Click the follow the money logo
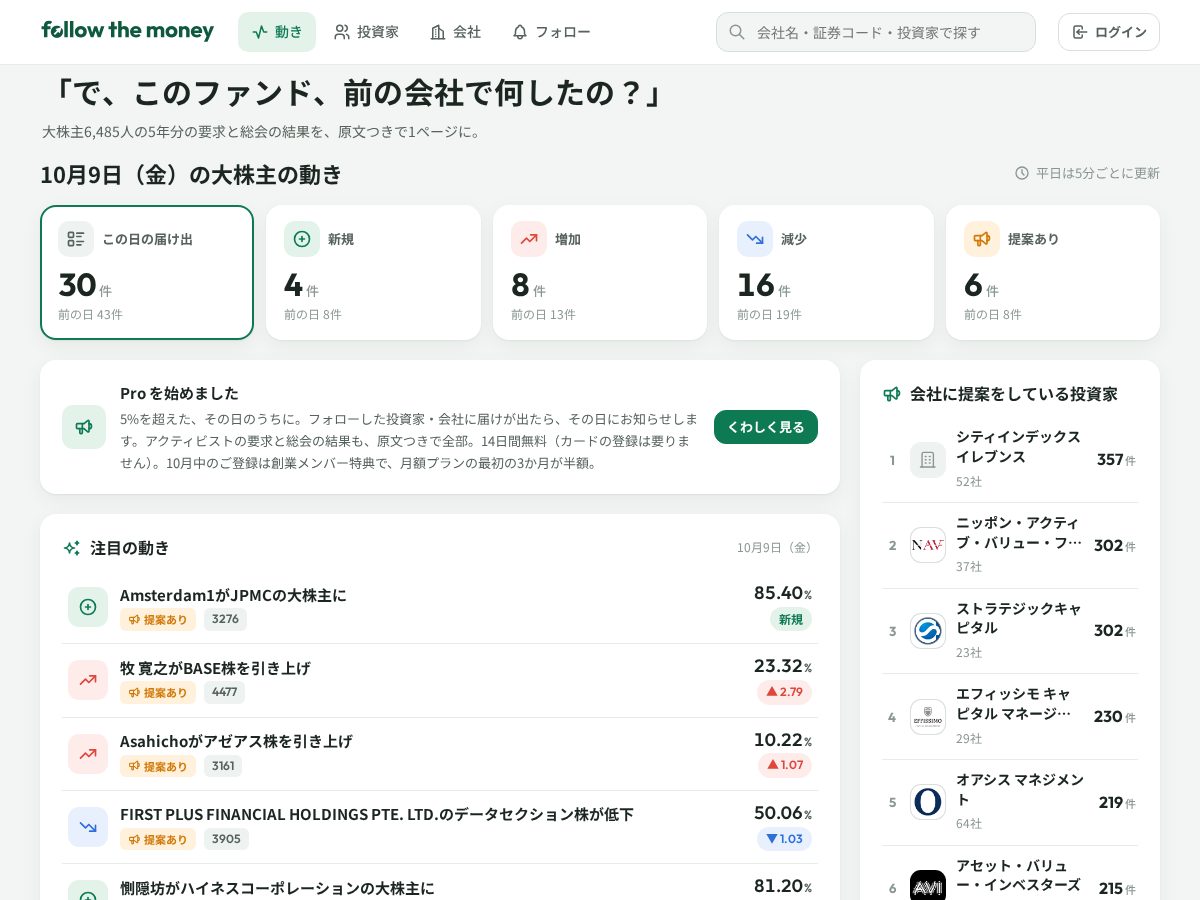The height and width of the screenshot is (900, 1200). 127,31
